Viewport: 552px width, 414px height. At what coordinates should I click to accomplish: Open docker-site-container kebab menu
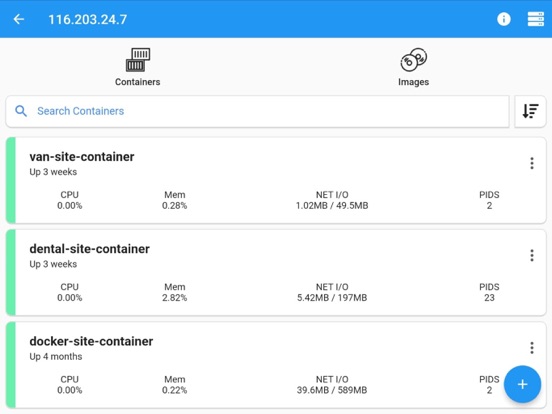pyautogui.click(x=532, y=348)
